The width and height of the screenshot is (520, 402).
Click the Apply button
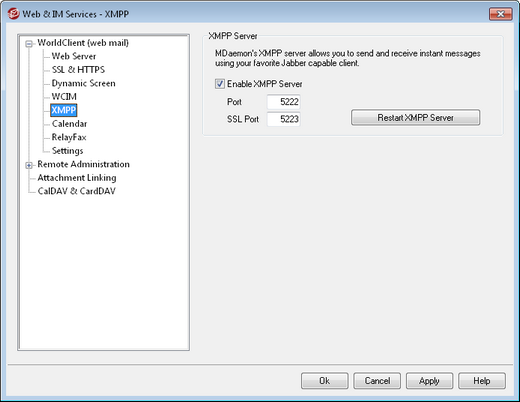(429, 381)
